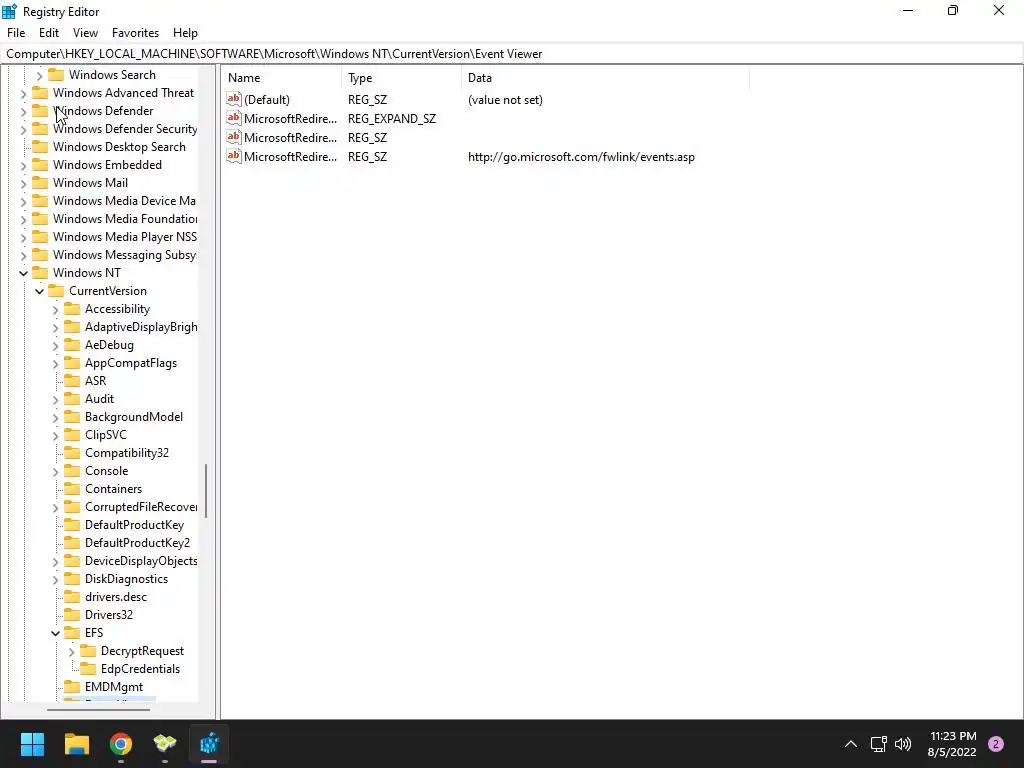Expand the AppCompatFlags key
The width and height of the screenshot is (1024, 768).
(56, 364)
